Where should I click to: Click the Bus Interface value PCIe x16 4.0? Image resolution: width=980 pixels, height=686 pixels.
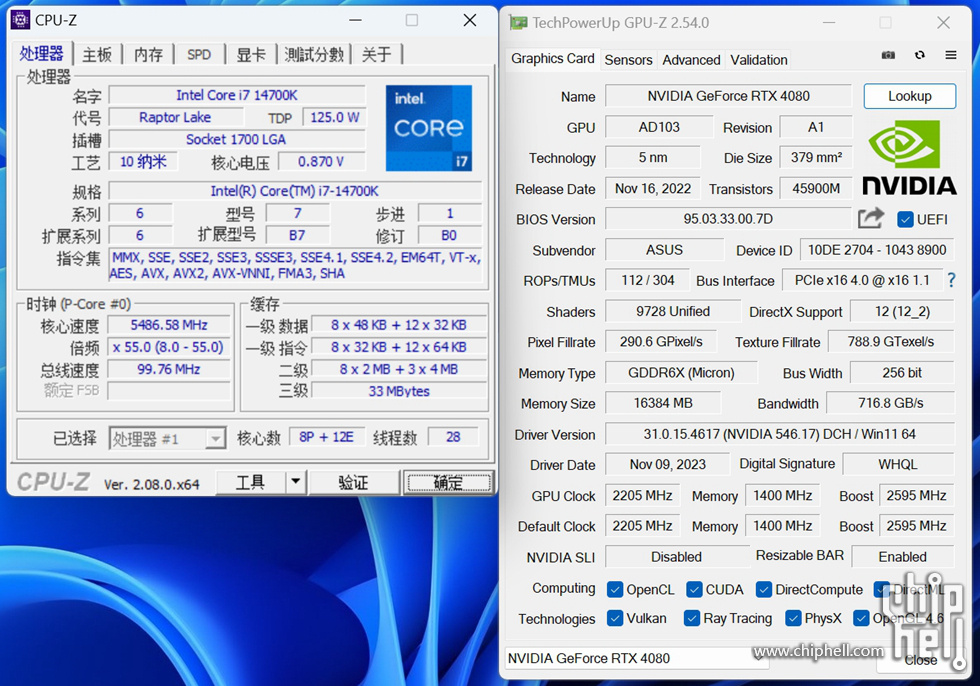pyautogui.click(x=862, y=281)
